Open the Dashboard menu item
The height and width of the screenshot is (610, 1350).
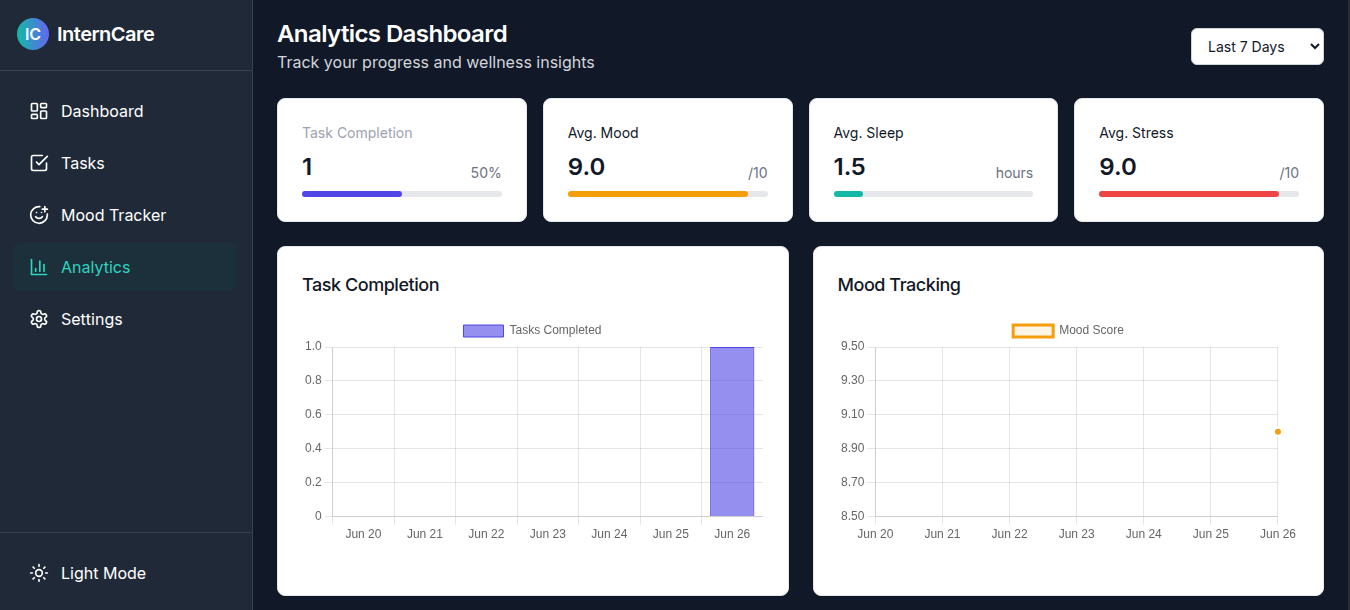pos(102,111)
